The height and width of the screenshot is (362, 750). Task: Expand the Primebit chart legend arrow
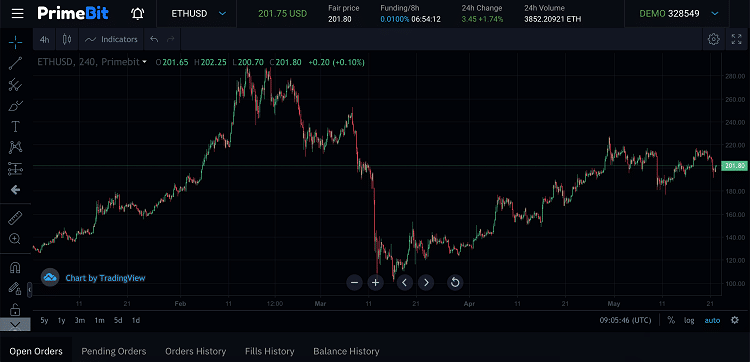144,62
